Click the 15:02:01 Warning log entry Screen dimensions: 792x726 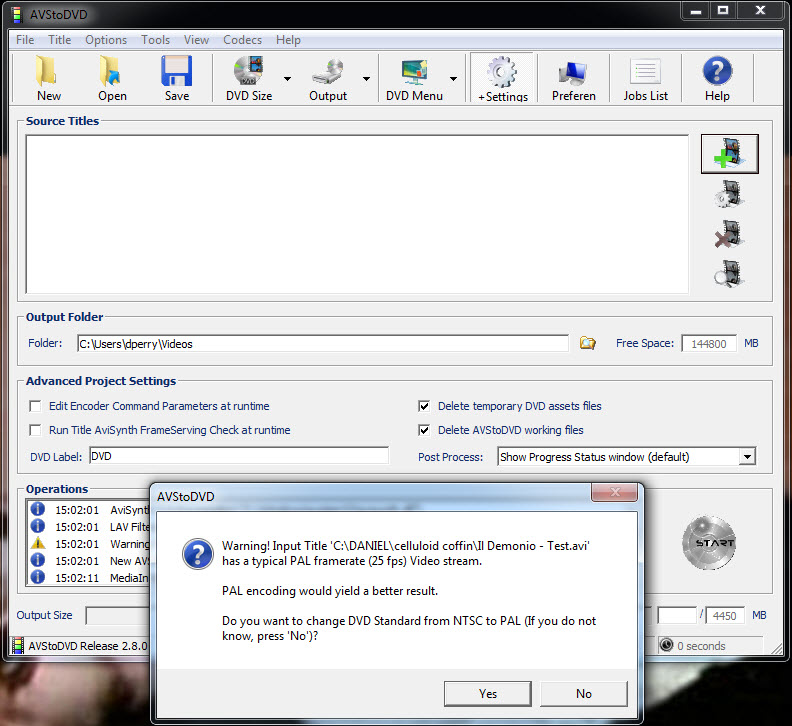[90, 544]
